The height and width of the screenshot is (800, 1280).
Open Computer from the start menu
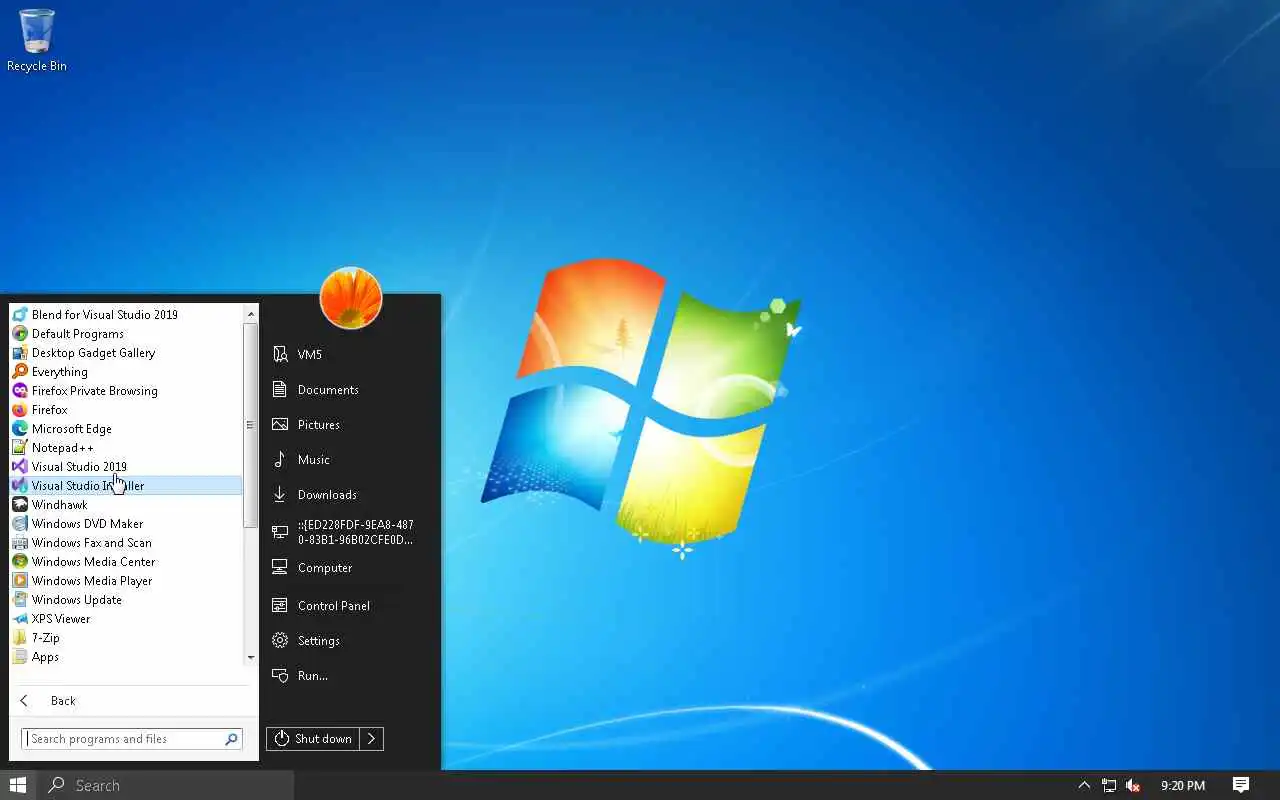[350, 567]
